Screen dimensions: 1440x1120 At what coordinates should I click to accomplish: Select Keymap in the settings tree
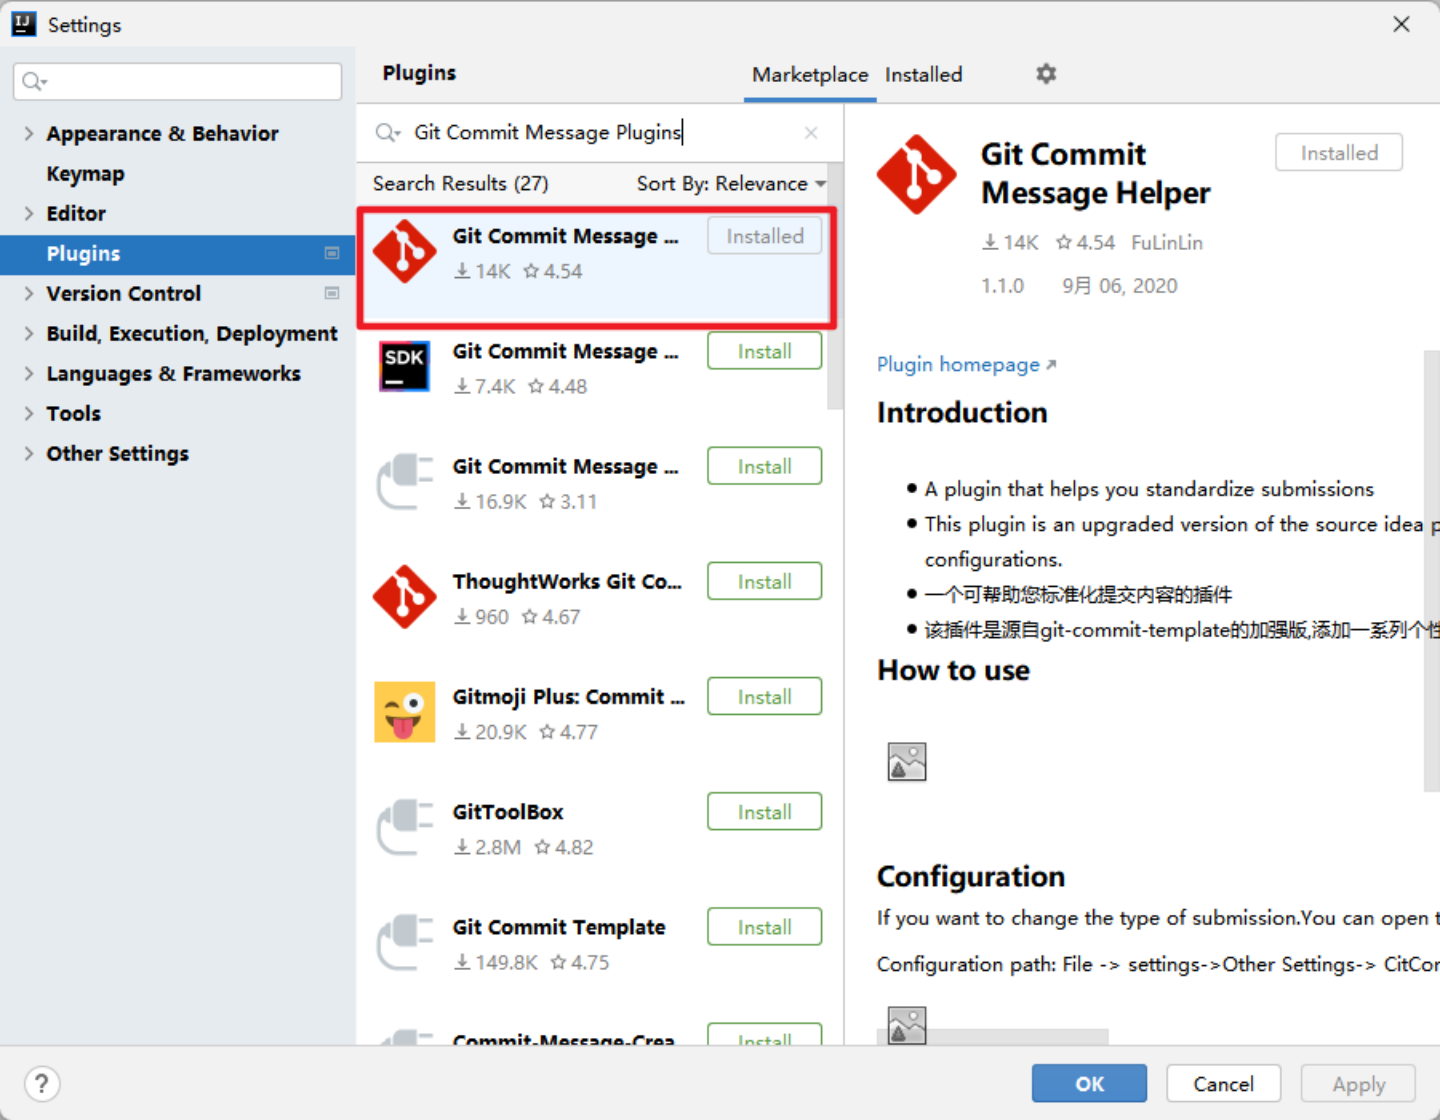click(85, 173)
